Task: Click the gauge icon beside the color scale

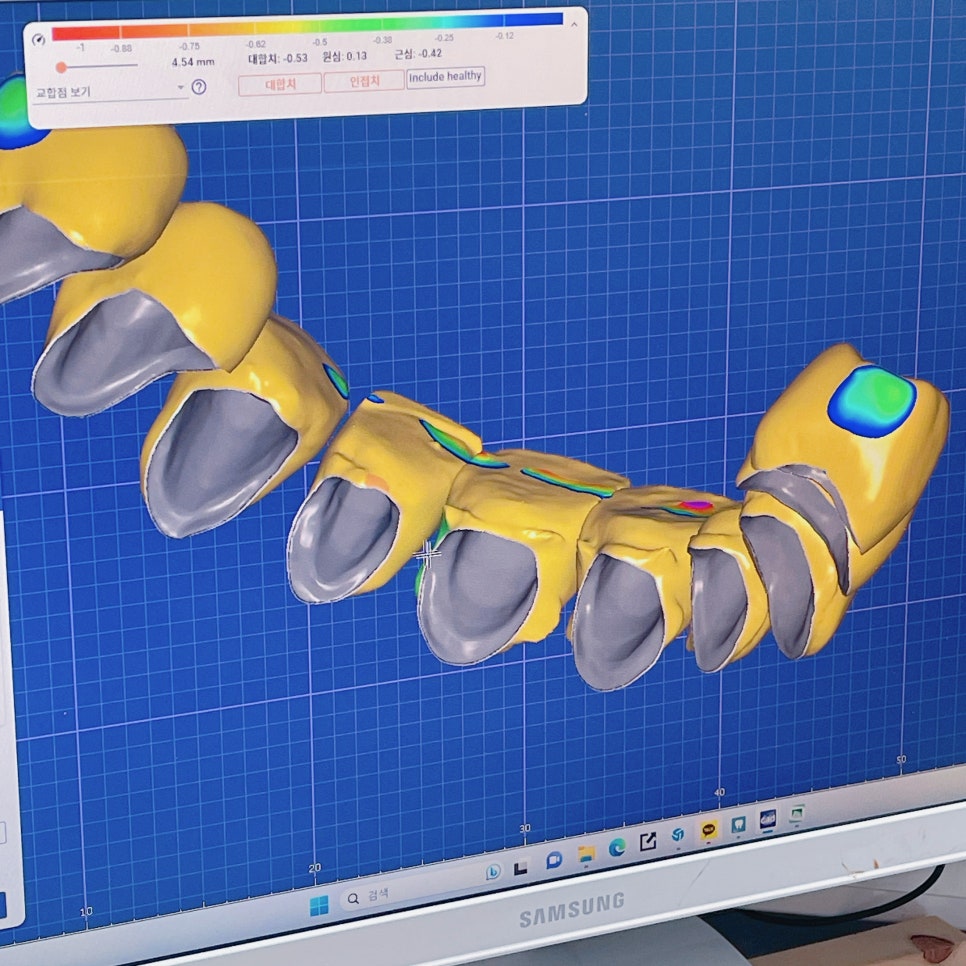Action: point(38,40)
